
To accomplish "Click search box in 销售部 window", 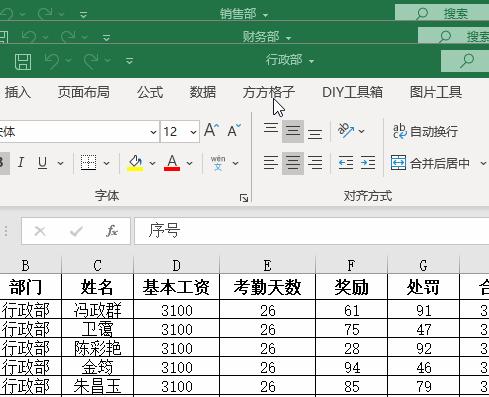I will click(442, 13).
